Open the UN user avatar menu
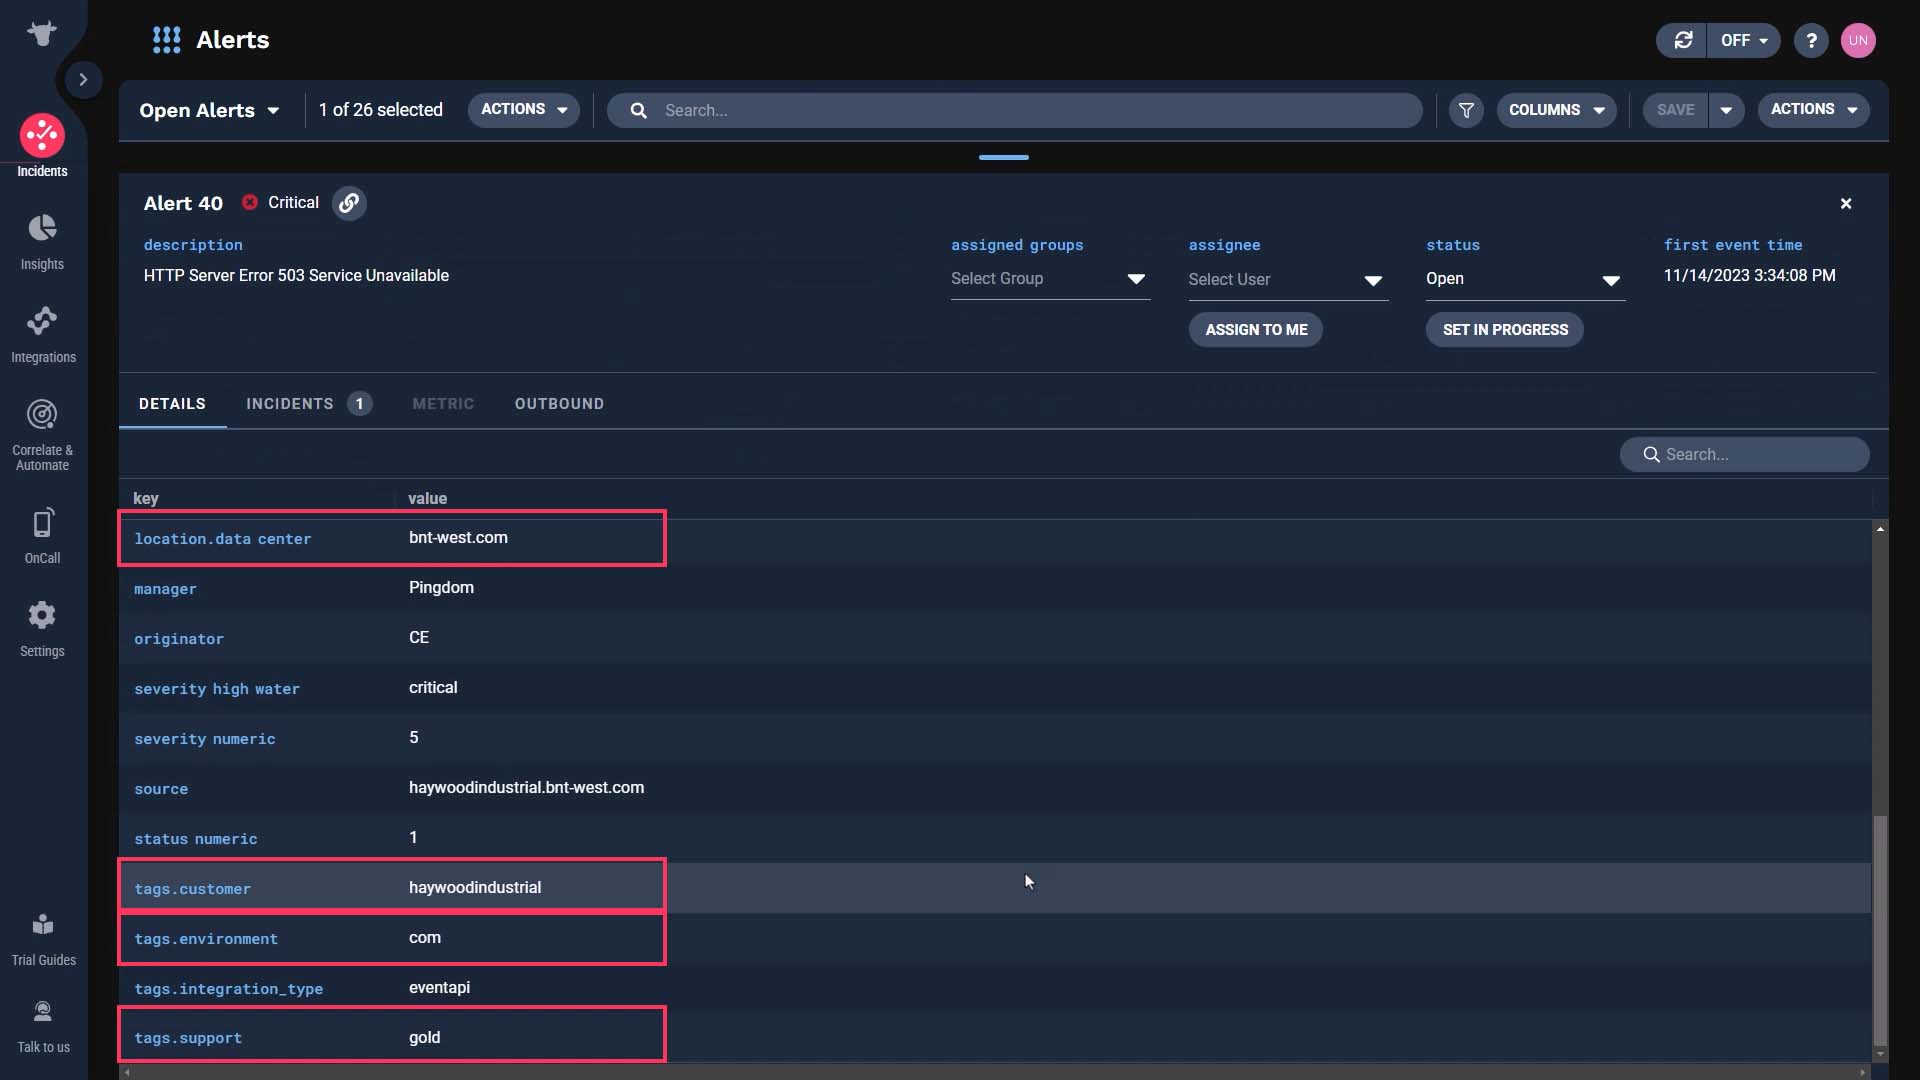 coord(1858,40)
